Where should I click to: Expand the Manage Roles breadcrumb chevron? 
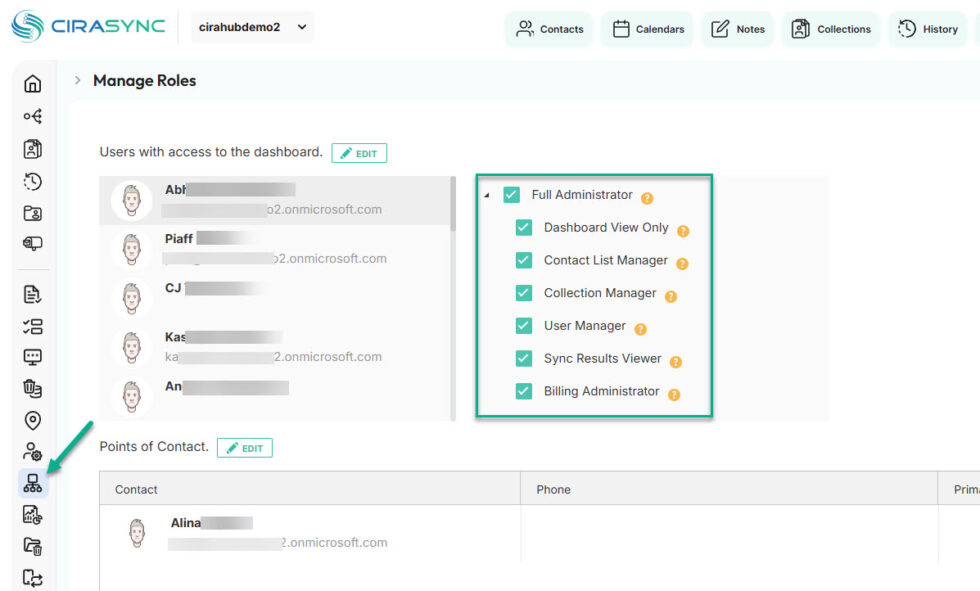(78, 80)
